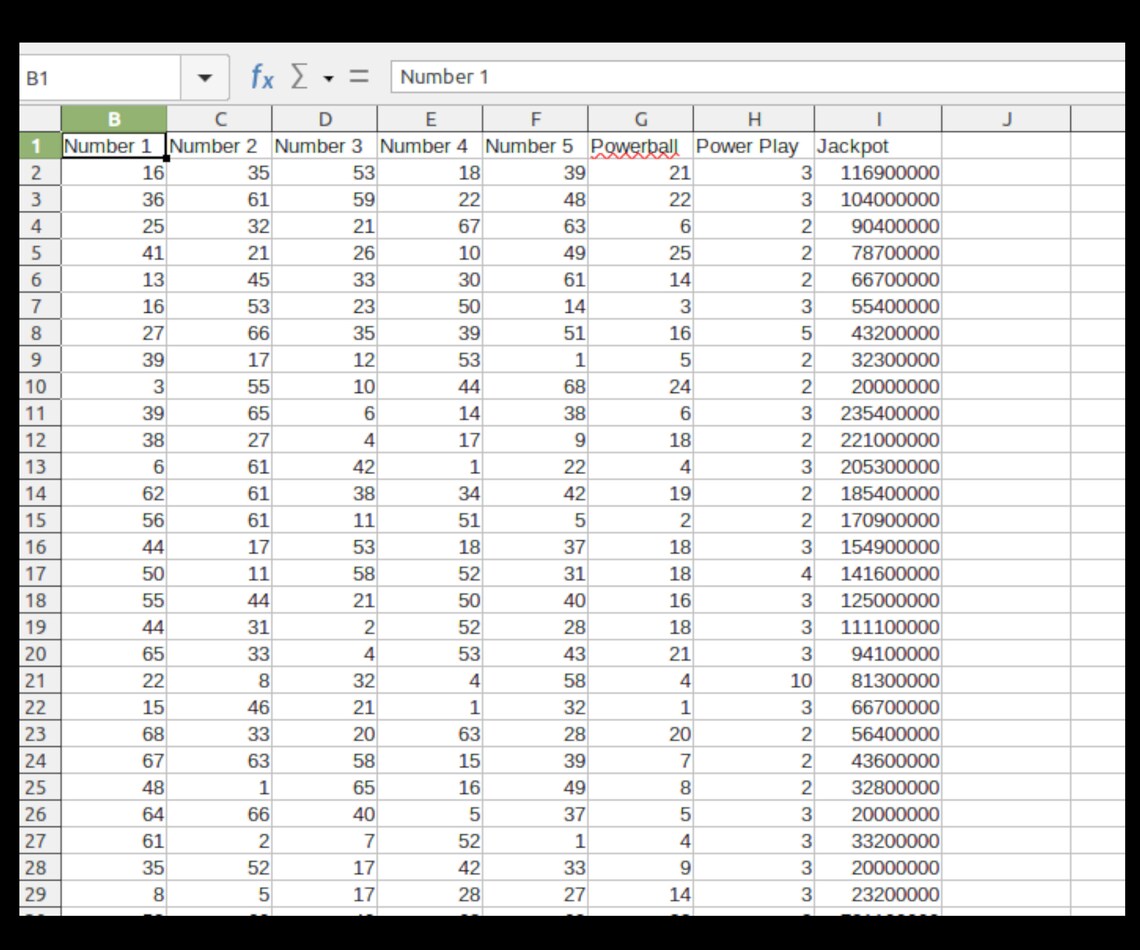Select entire column J via its header
Viewport: 1140px width, 950px height.
click(x=1006, y=118)
